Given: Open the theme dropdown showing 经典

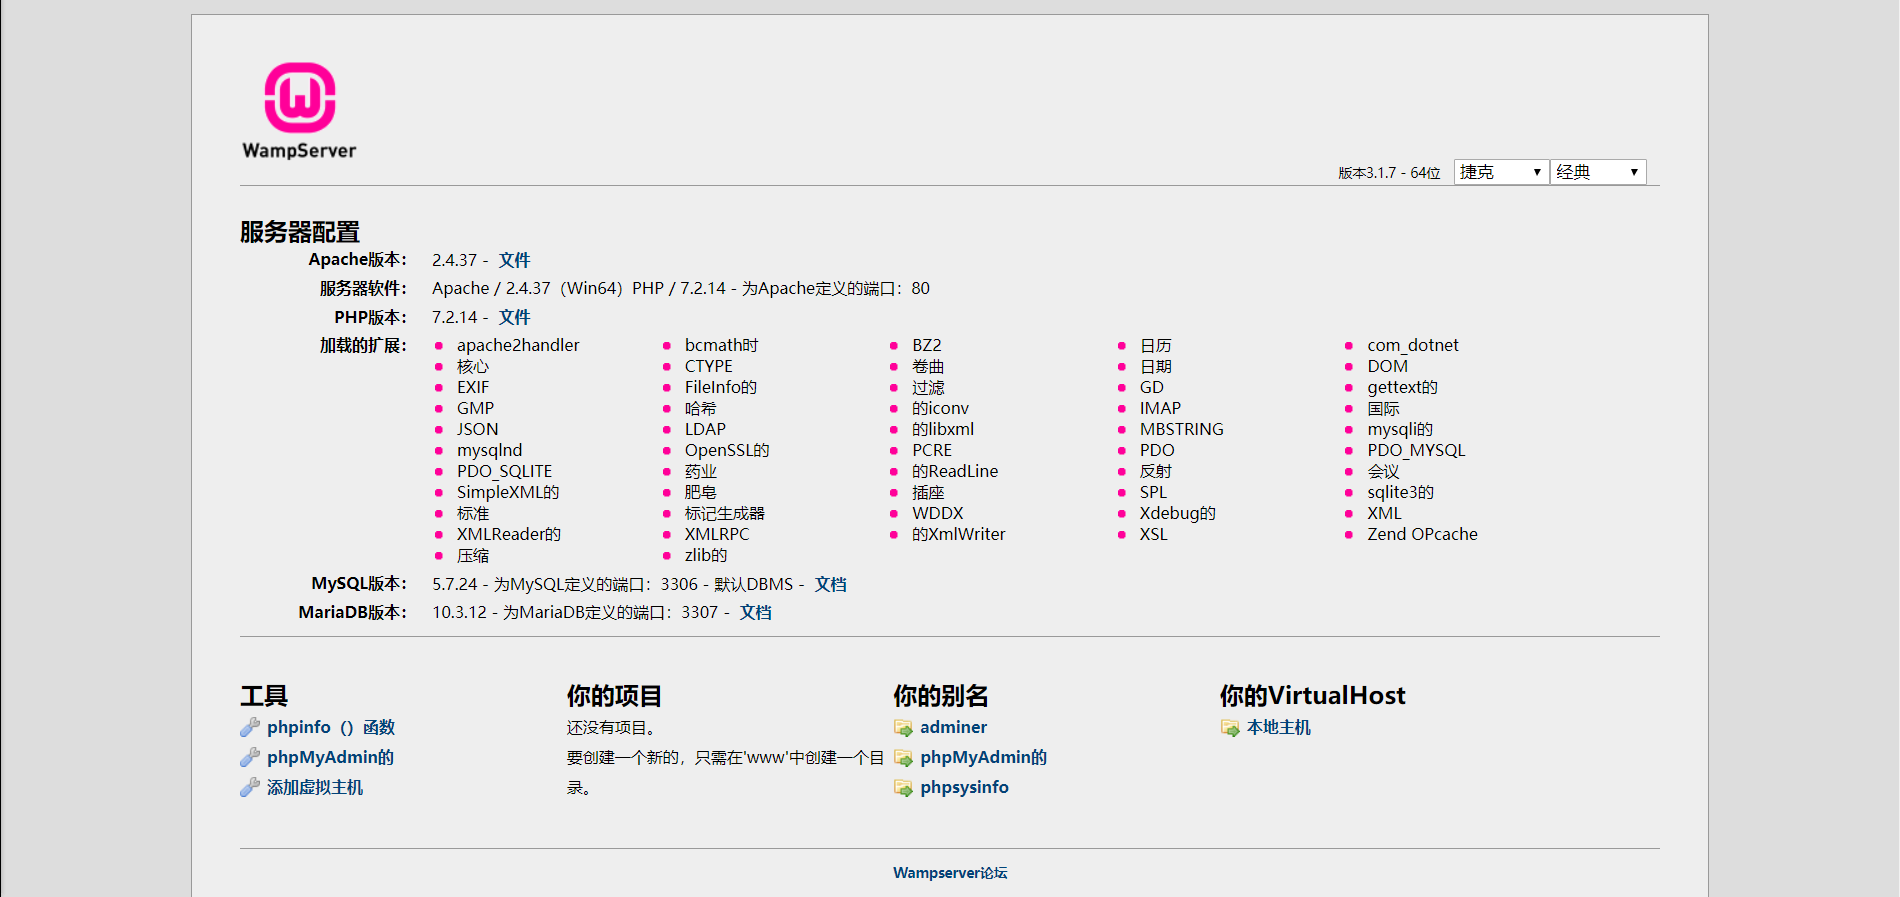Looking at the screenshot, I should point(1598,172).
